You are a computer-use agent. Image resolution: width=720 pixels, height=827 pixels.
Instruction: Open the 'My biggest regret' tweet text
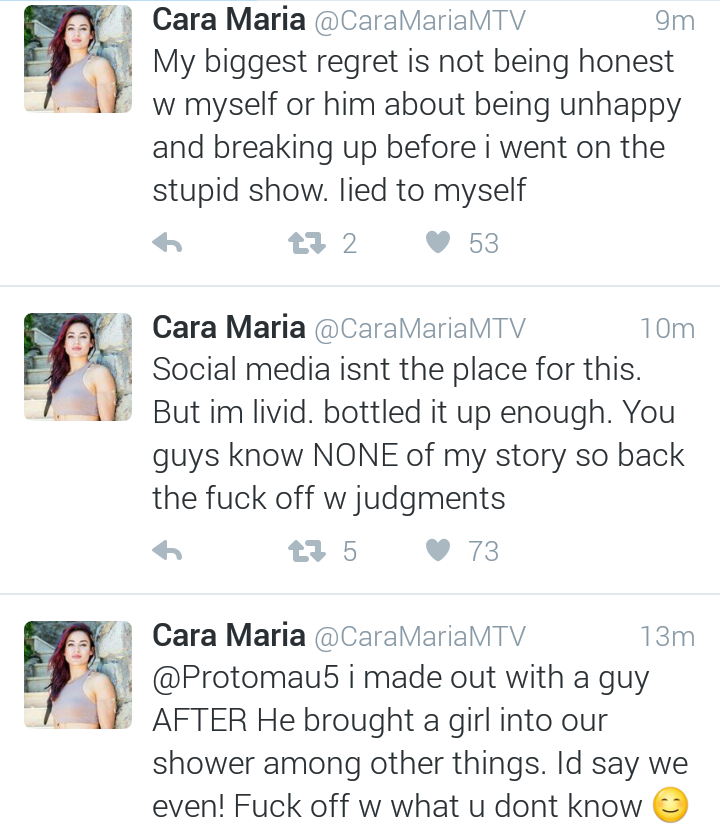tap(417, 126)
